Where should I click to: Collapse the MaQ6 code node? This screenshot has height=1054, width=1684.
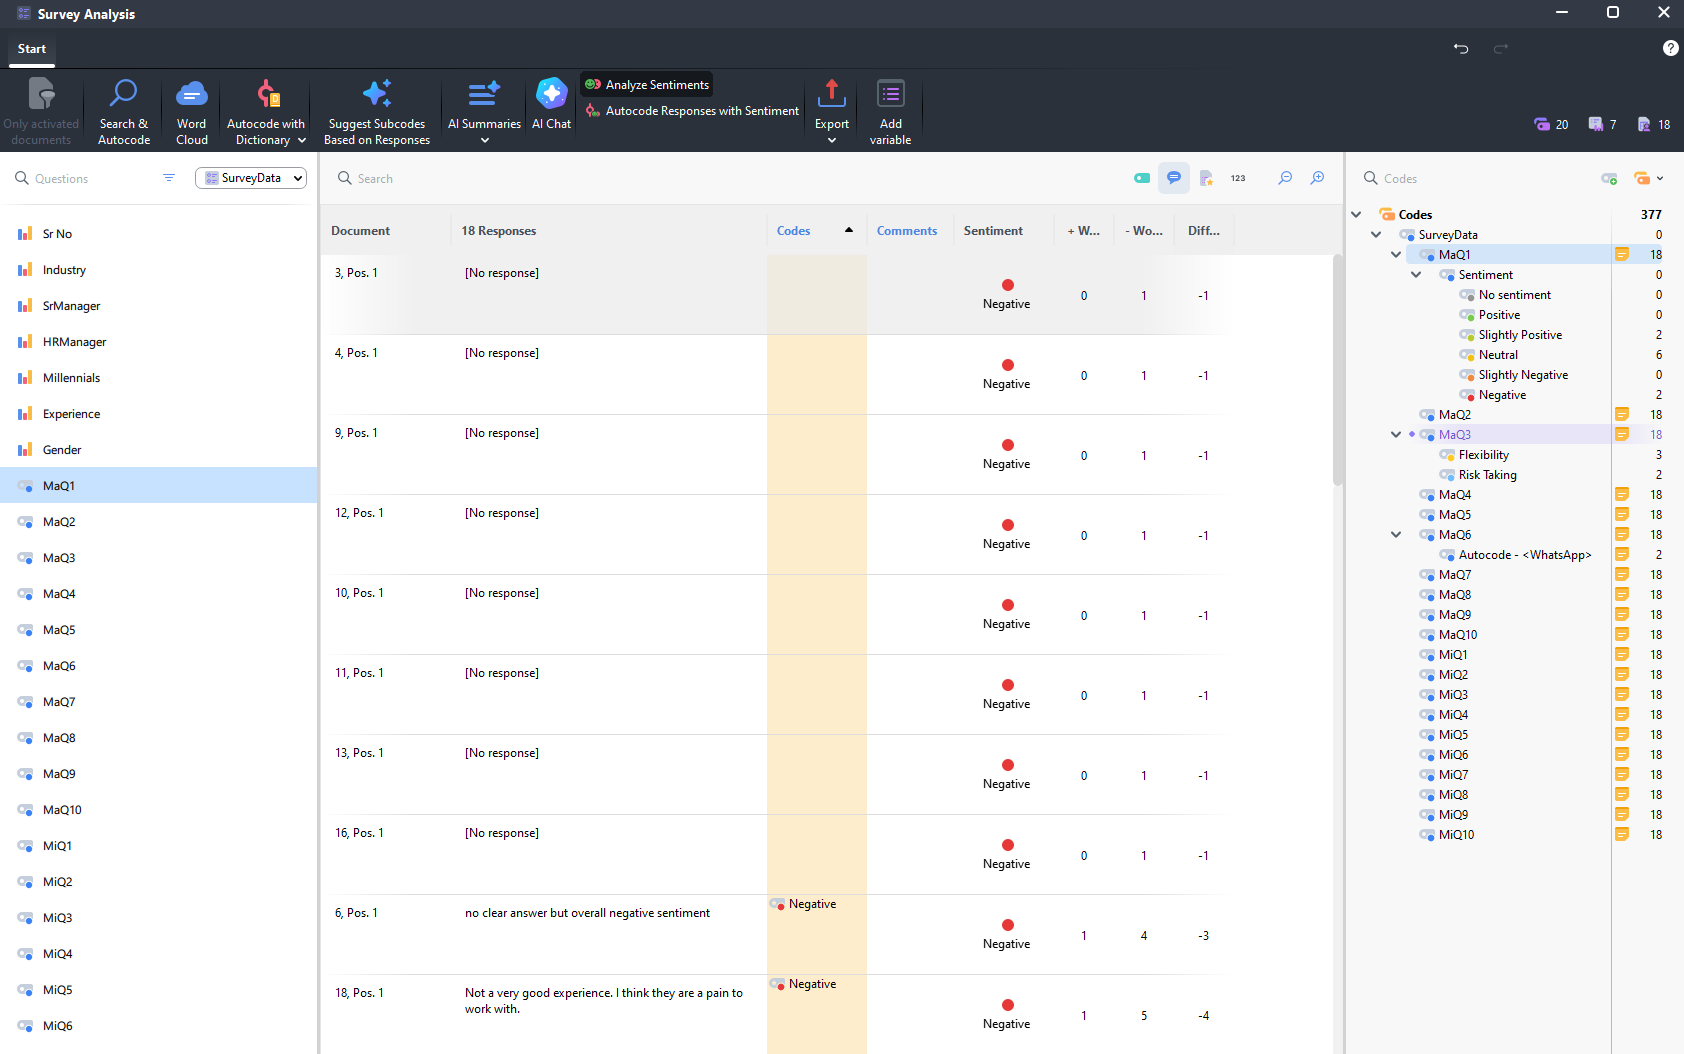coord(1396,535)
